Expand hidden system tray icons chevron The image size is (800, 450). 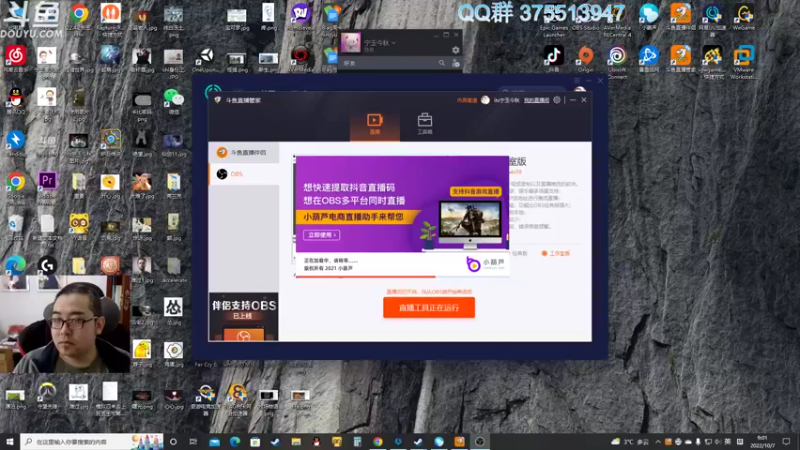coord(658,442)
